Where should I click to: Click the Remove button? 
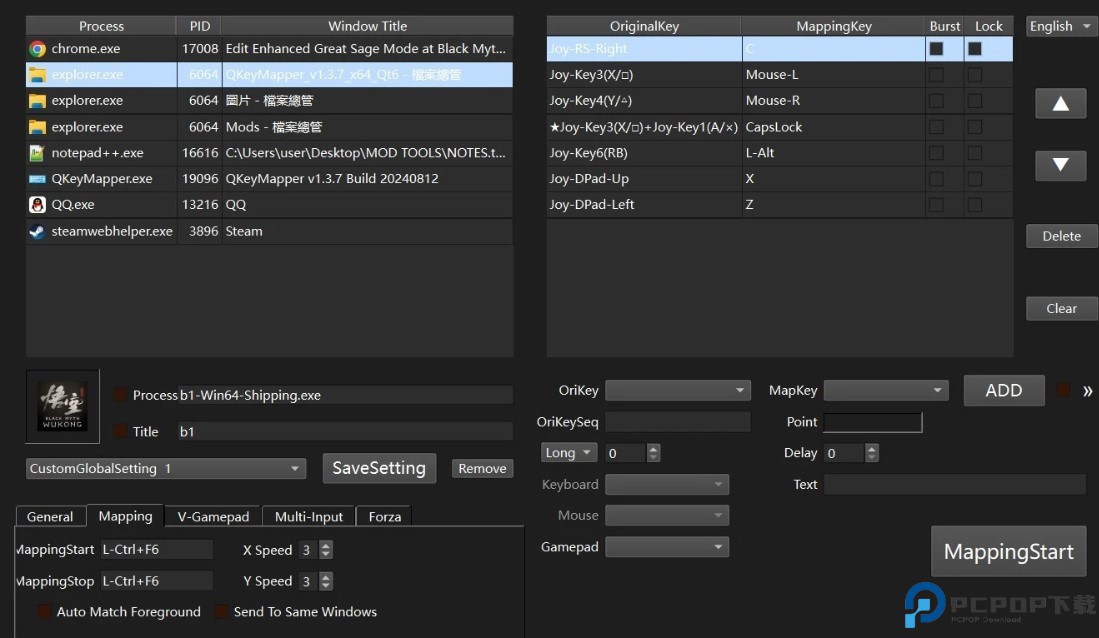point(482,468)
